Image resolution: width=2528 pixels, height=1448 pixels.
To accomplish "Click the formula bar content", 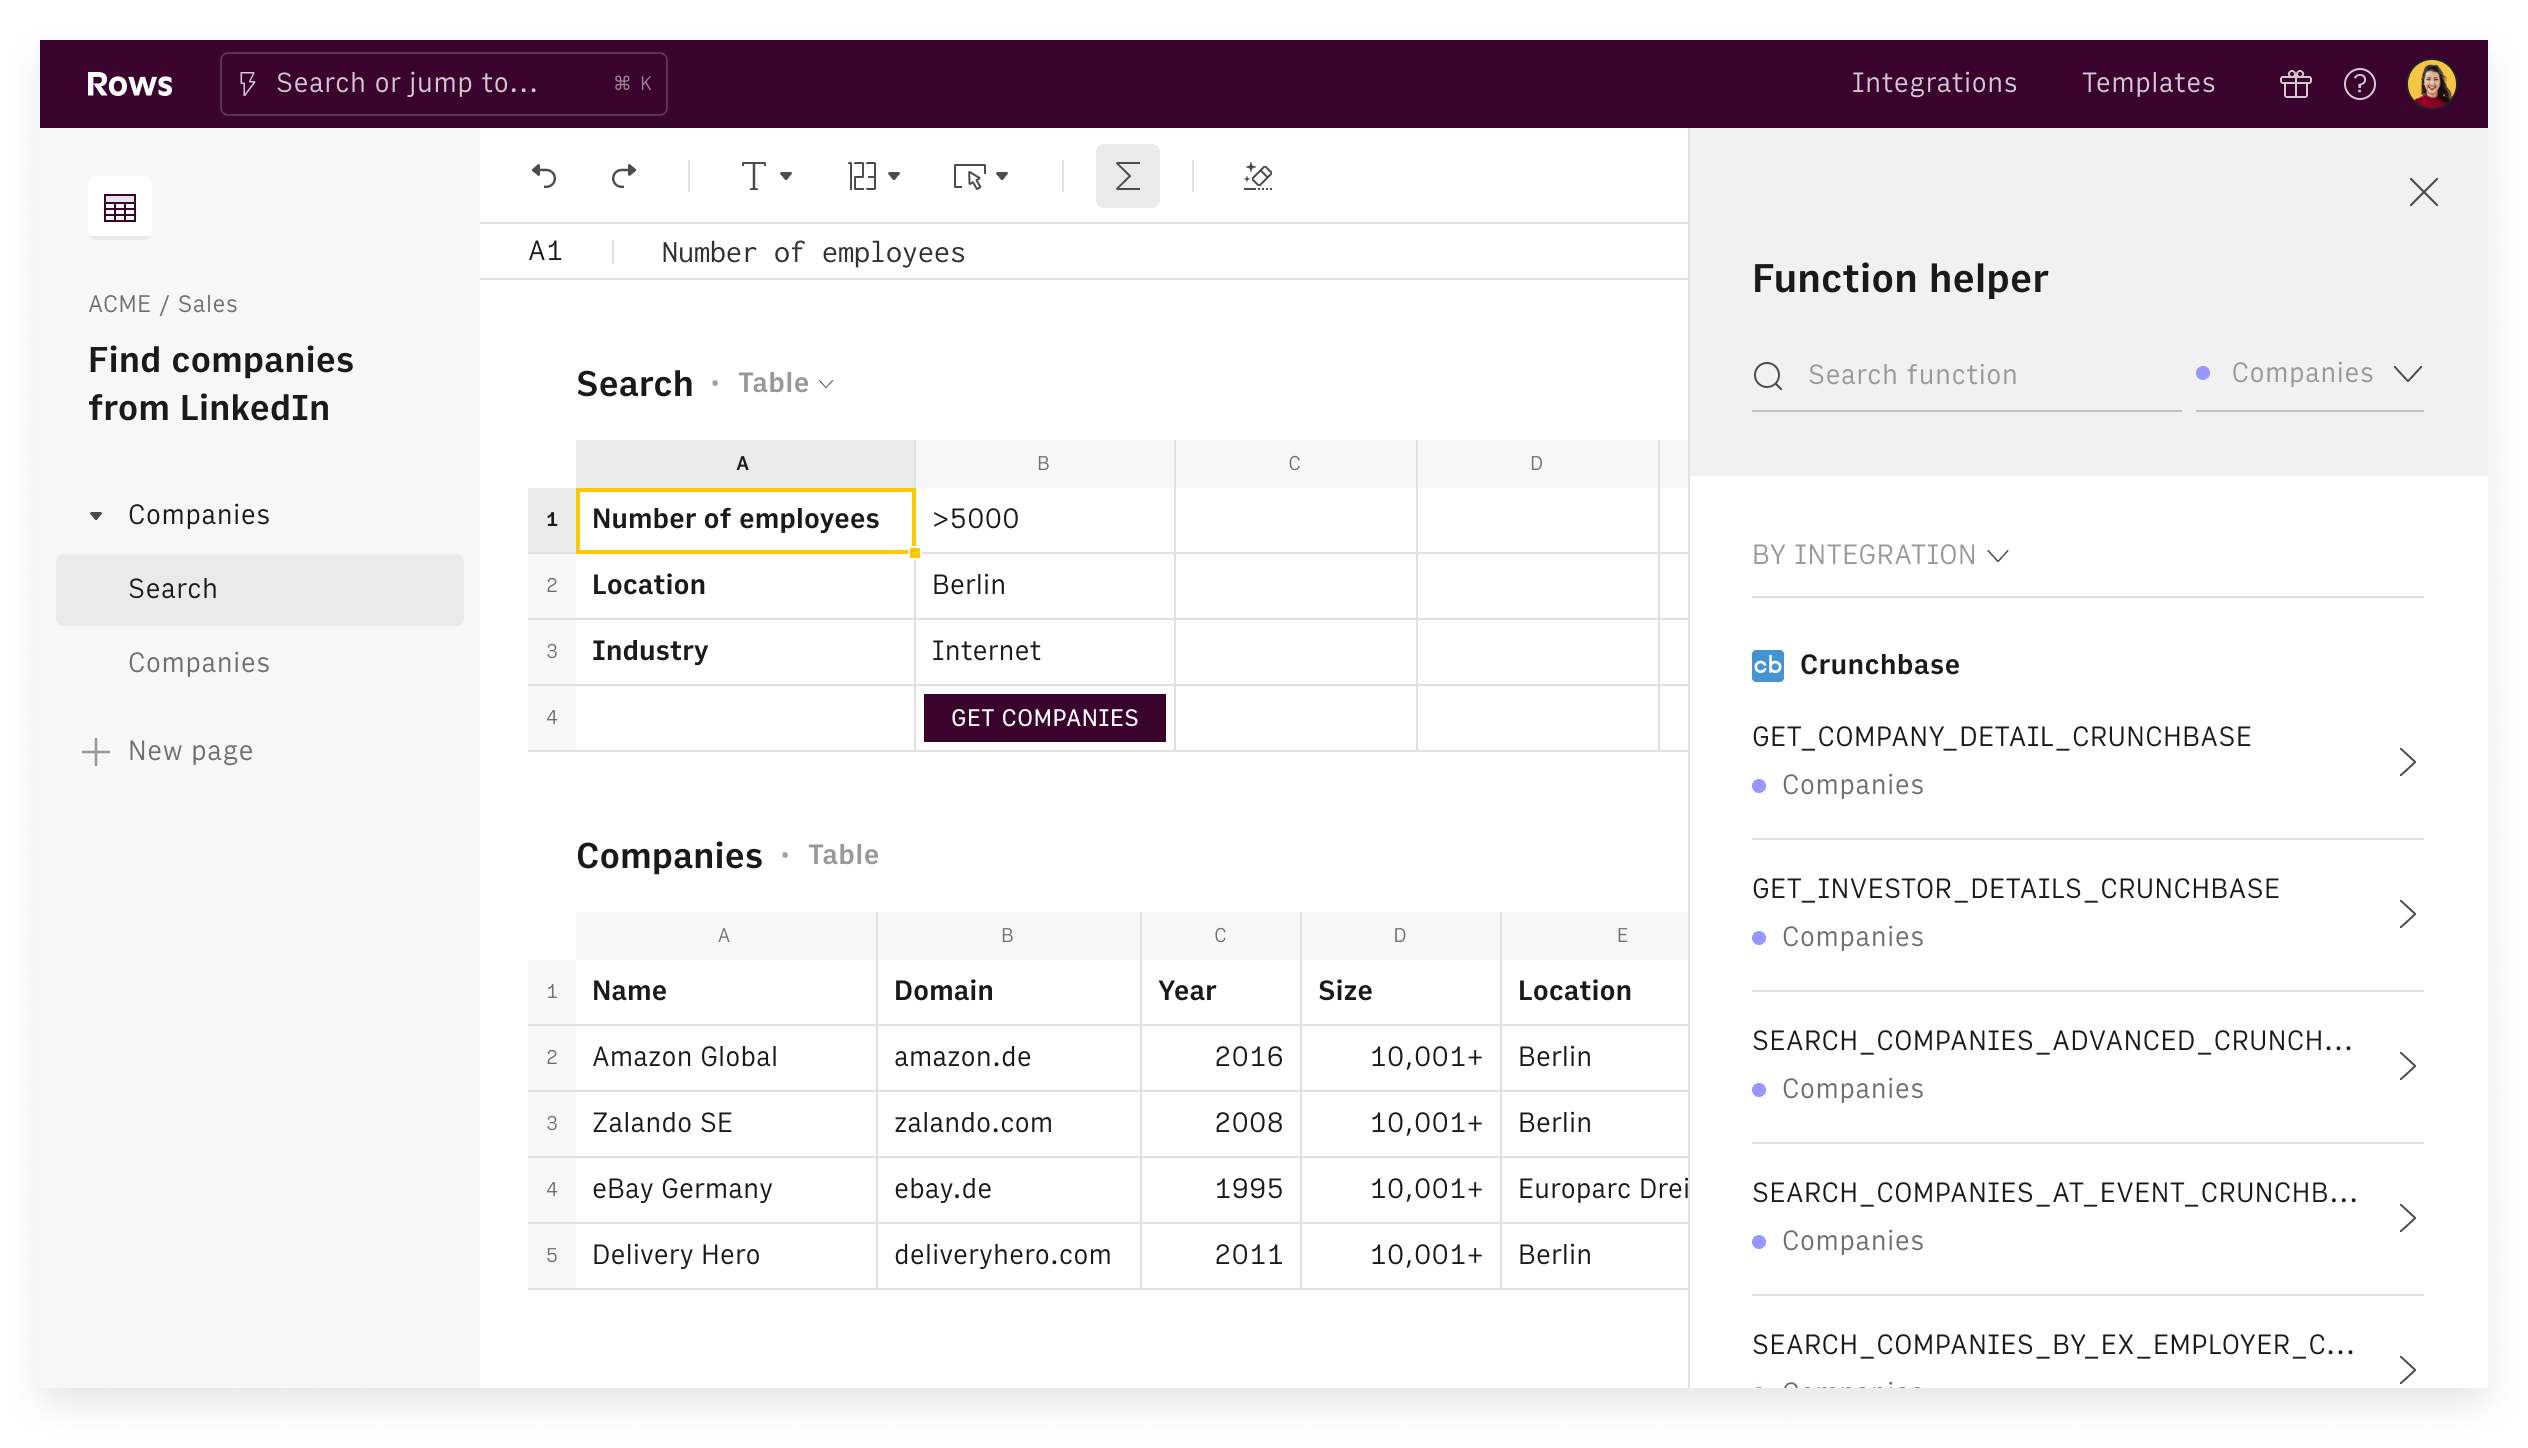I will pos(813,253).
